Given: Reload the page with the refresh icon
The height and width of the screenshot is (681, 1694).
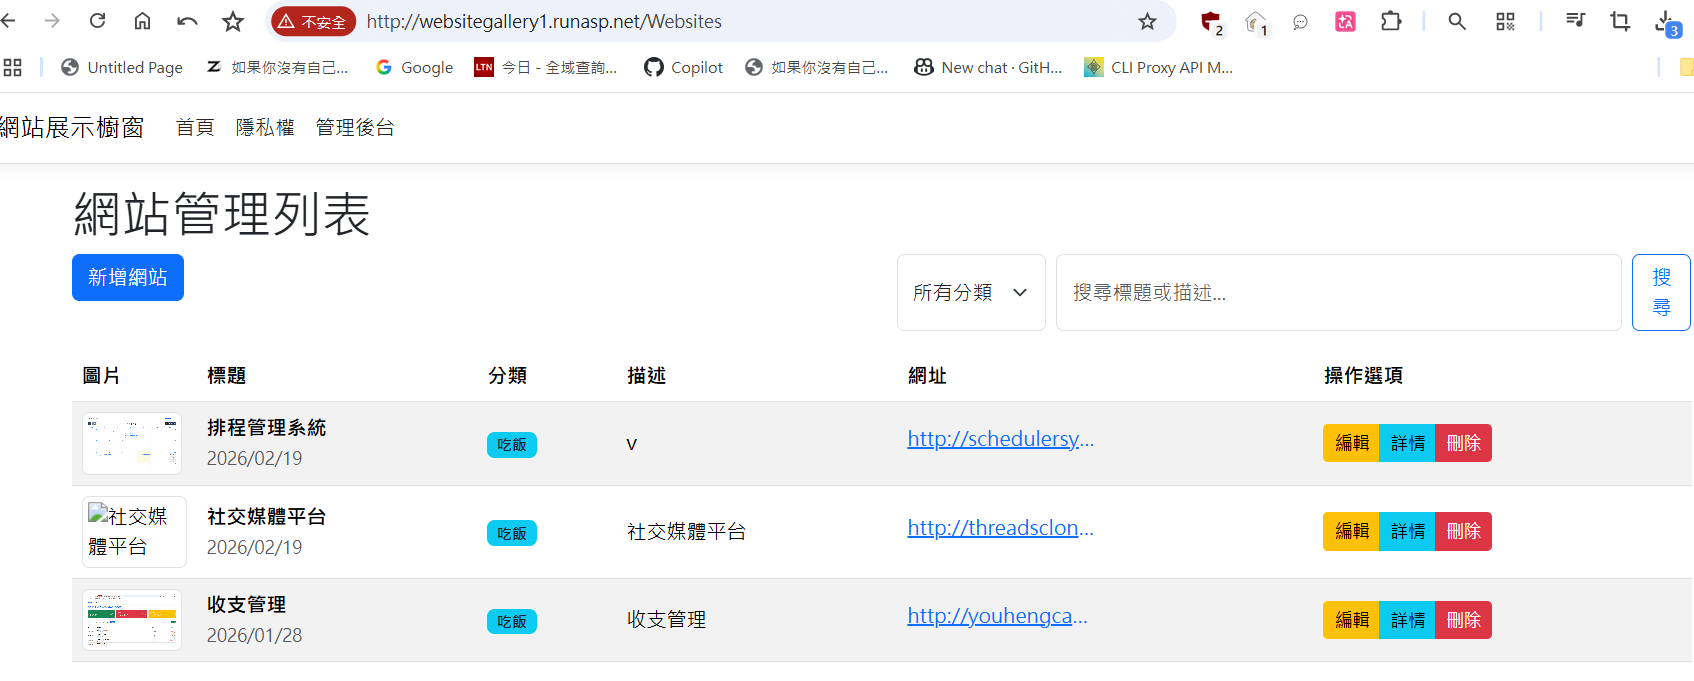Looking at the screenshot, I should point(97,21).
